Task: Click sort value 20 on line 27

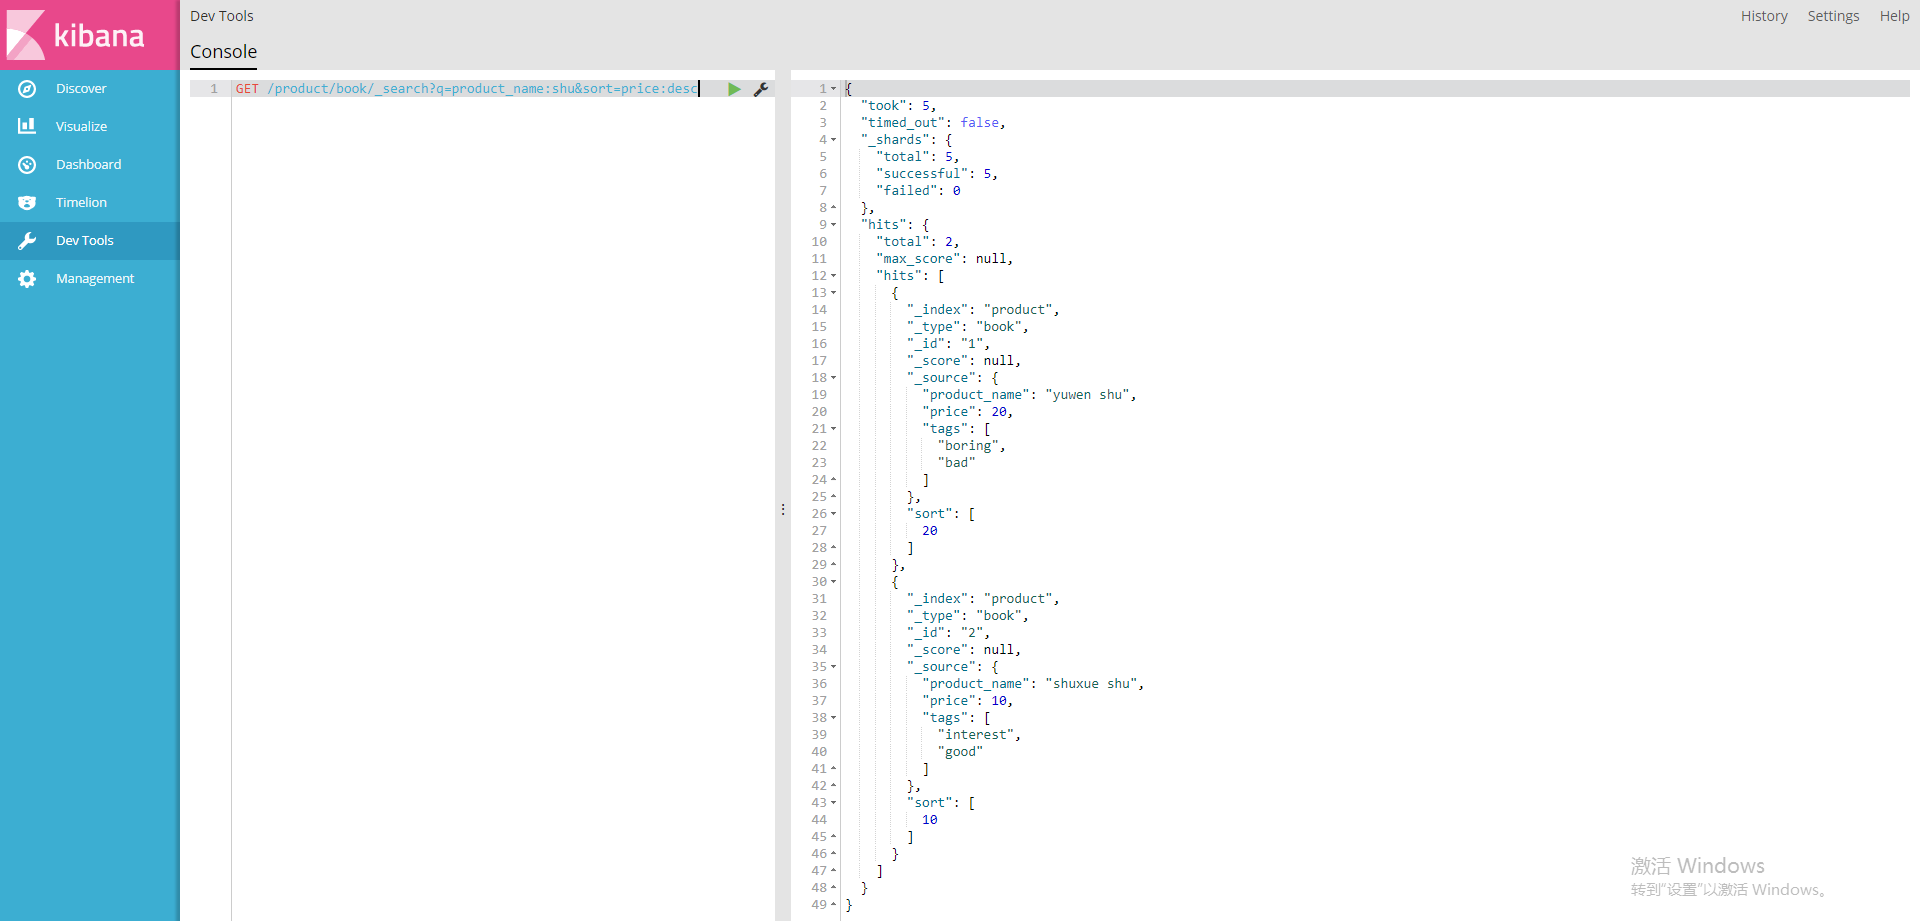Action: [930, 531]
